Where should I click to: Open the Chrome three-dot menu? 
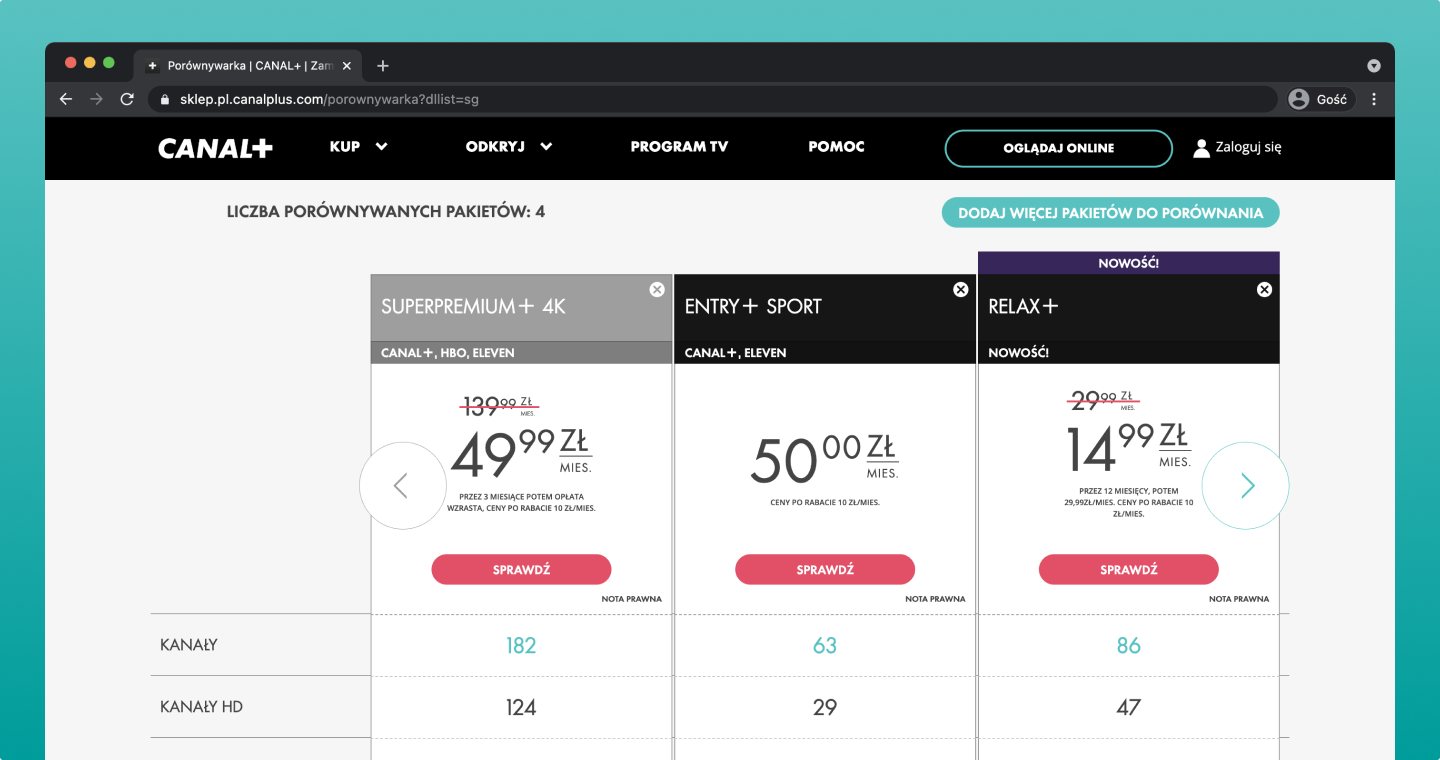click(x=1374, y=99)
